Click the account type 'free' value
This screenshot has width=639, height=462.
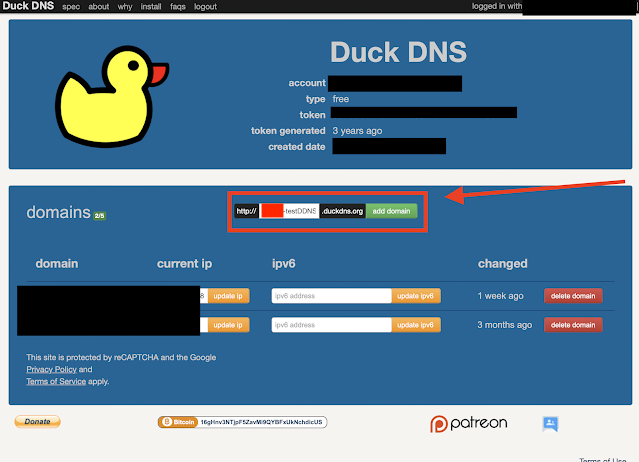coord(341,99)
